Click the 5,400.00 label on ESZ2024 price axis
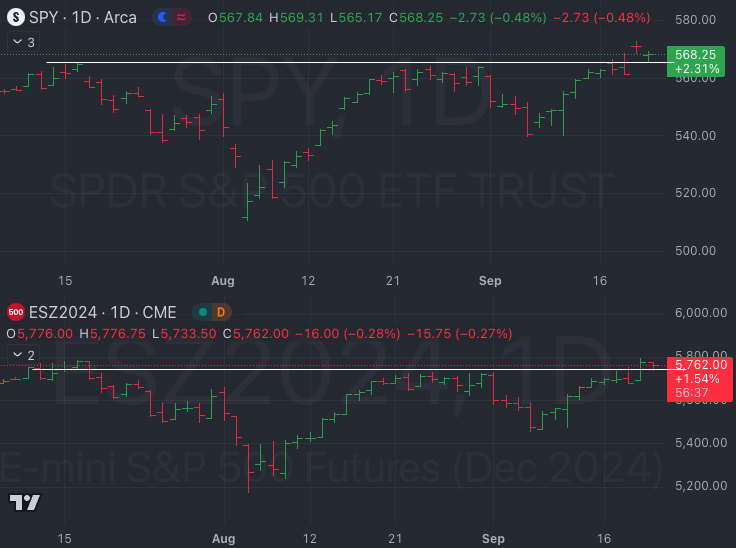Image resolution: width=736 pixels, height=548 pixels. [701, 442]
